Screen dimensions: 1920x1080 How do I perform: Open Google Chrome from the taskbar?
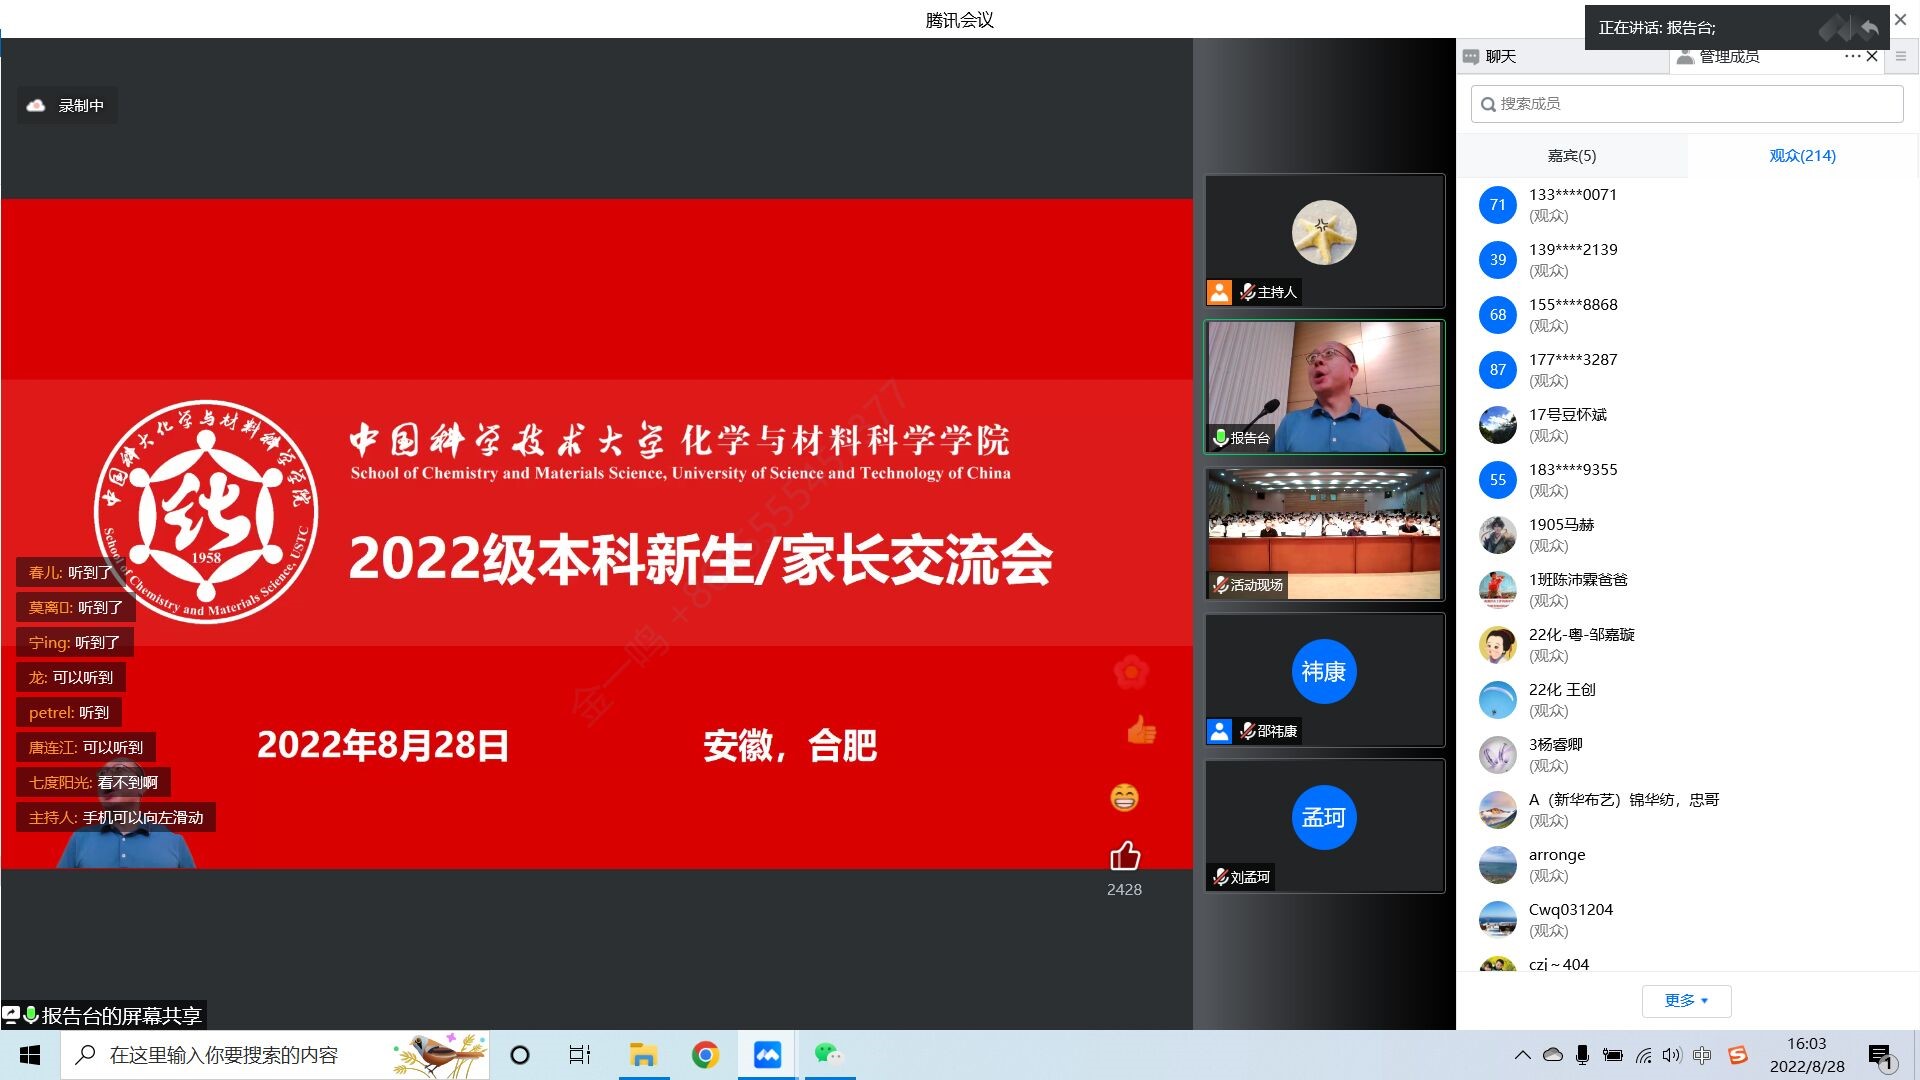[705, 1055]
